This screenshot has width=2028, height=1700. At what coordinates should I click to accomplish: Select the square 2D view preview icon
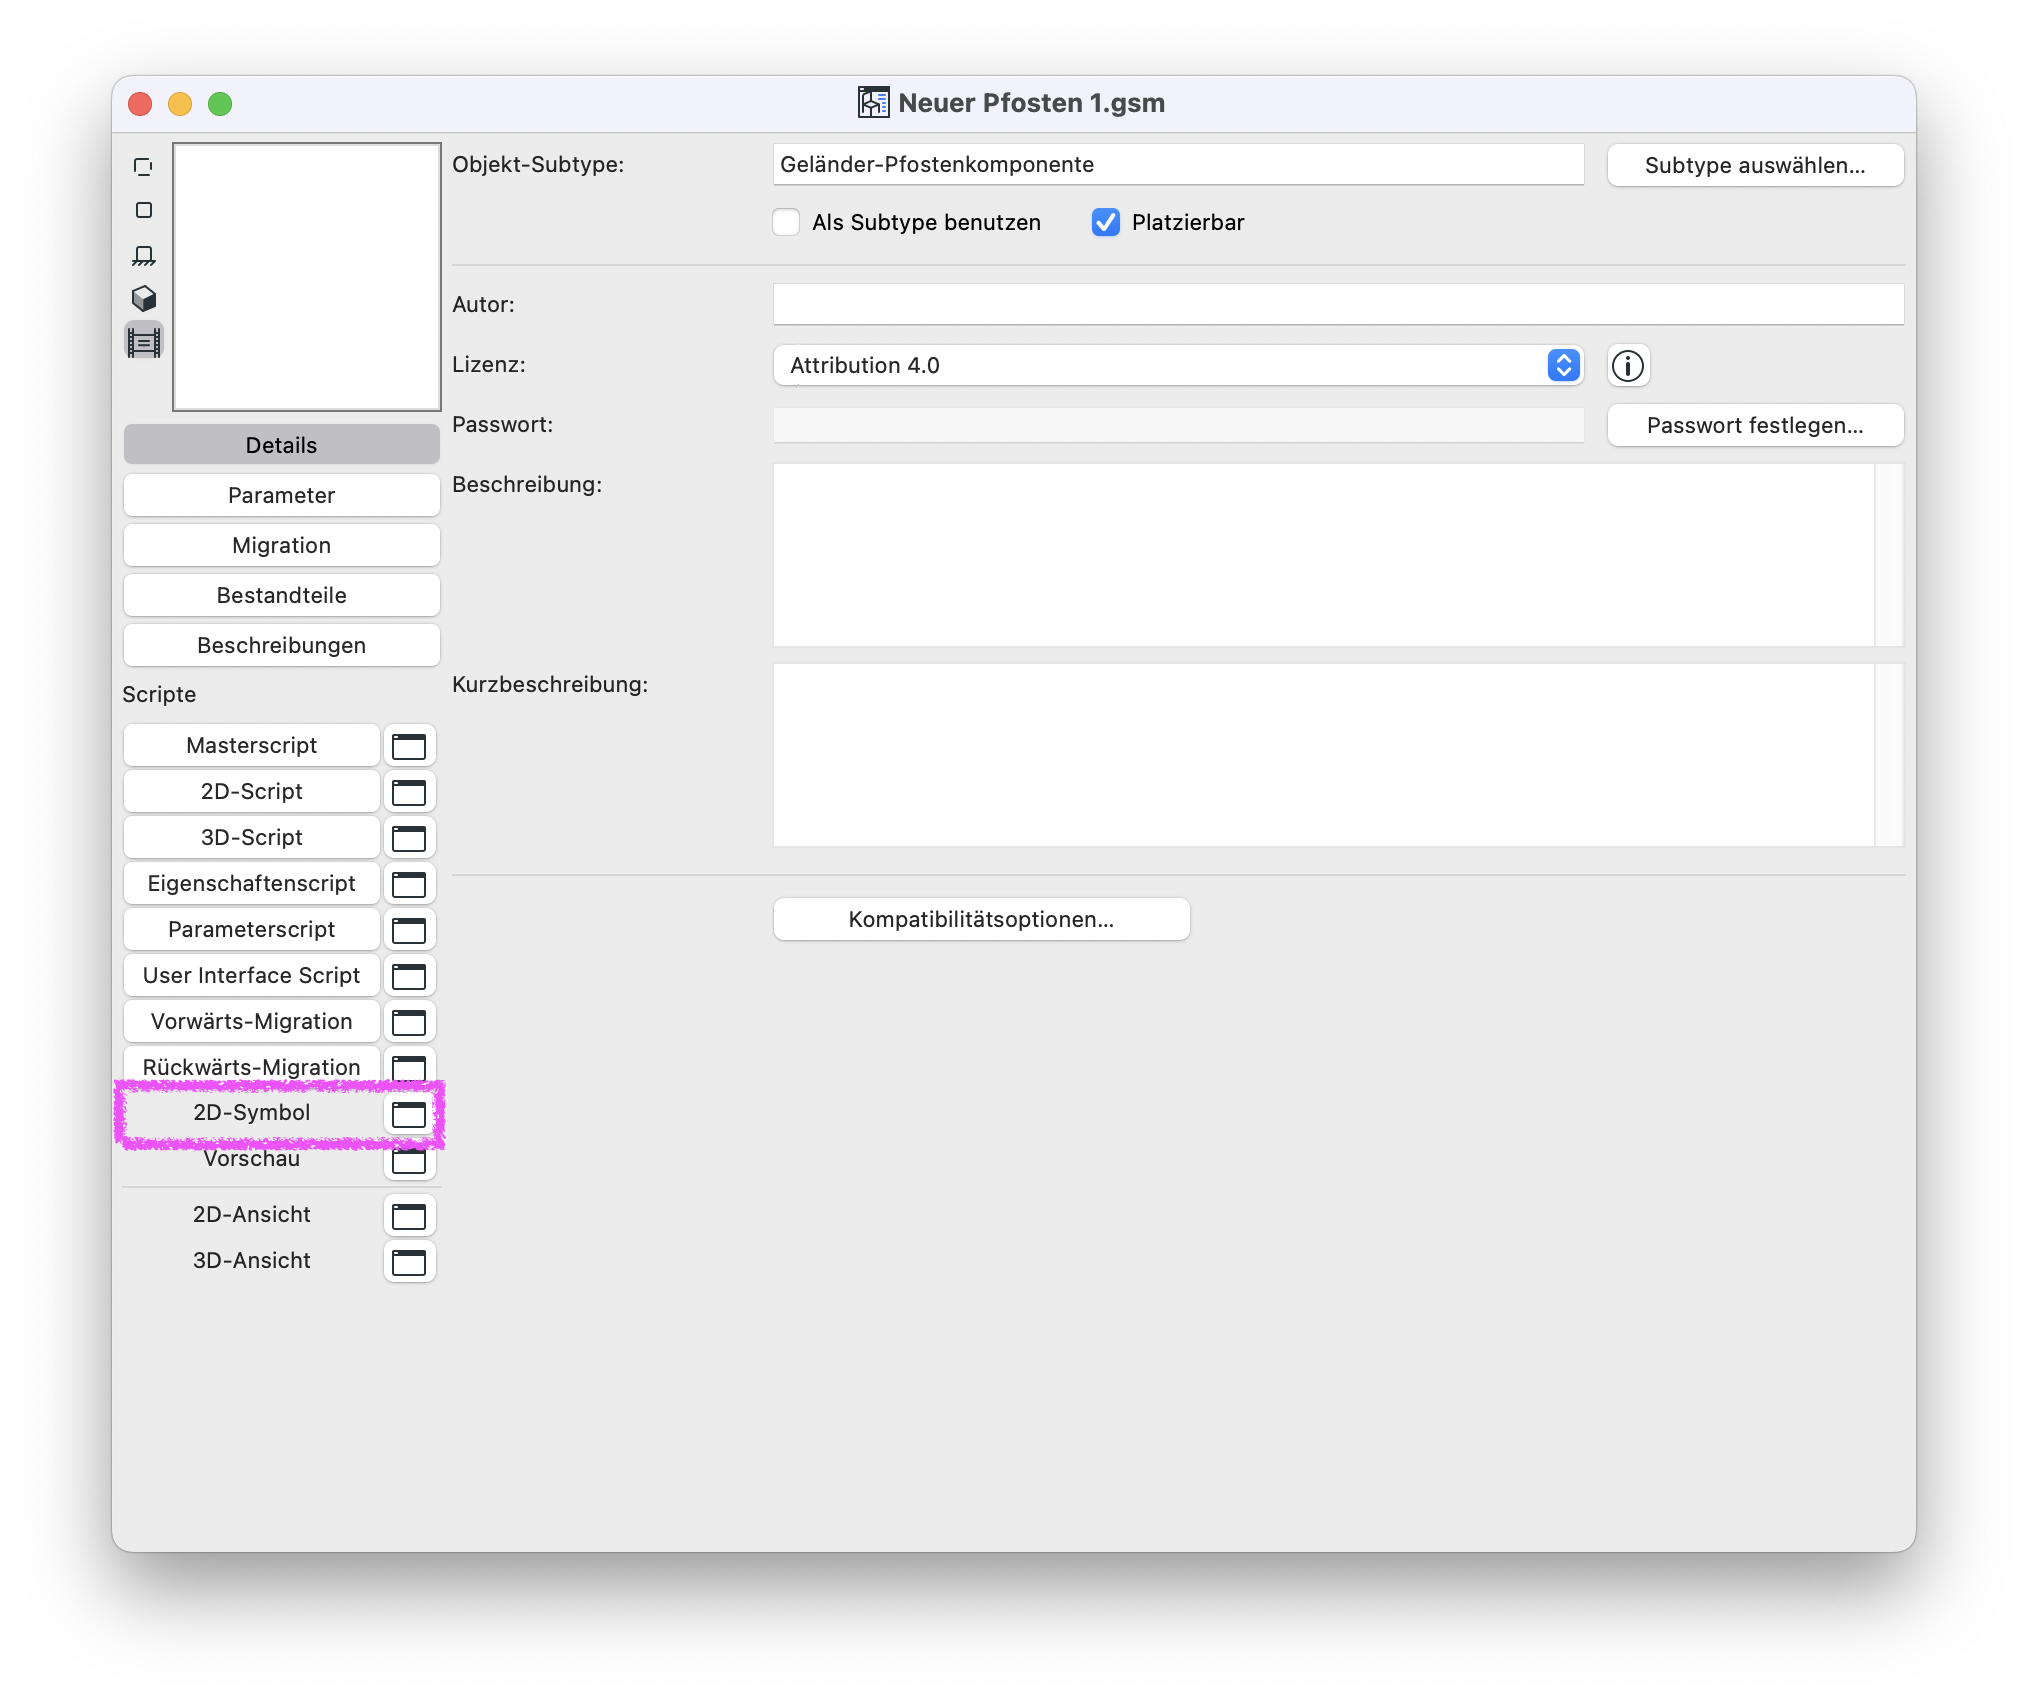[144, 210]
